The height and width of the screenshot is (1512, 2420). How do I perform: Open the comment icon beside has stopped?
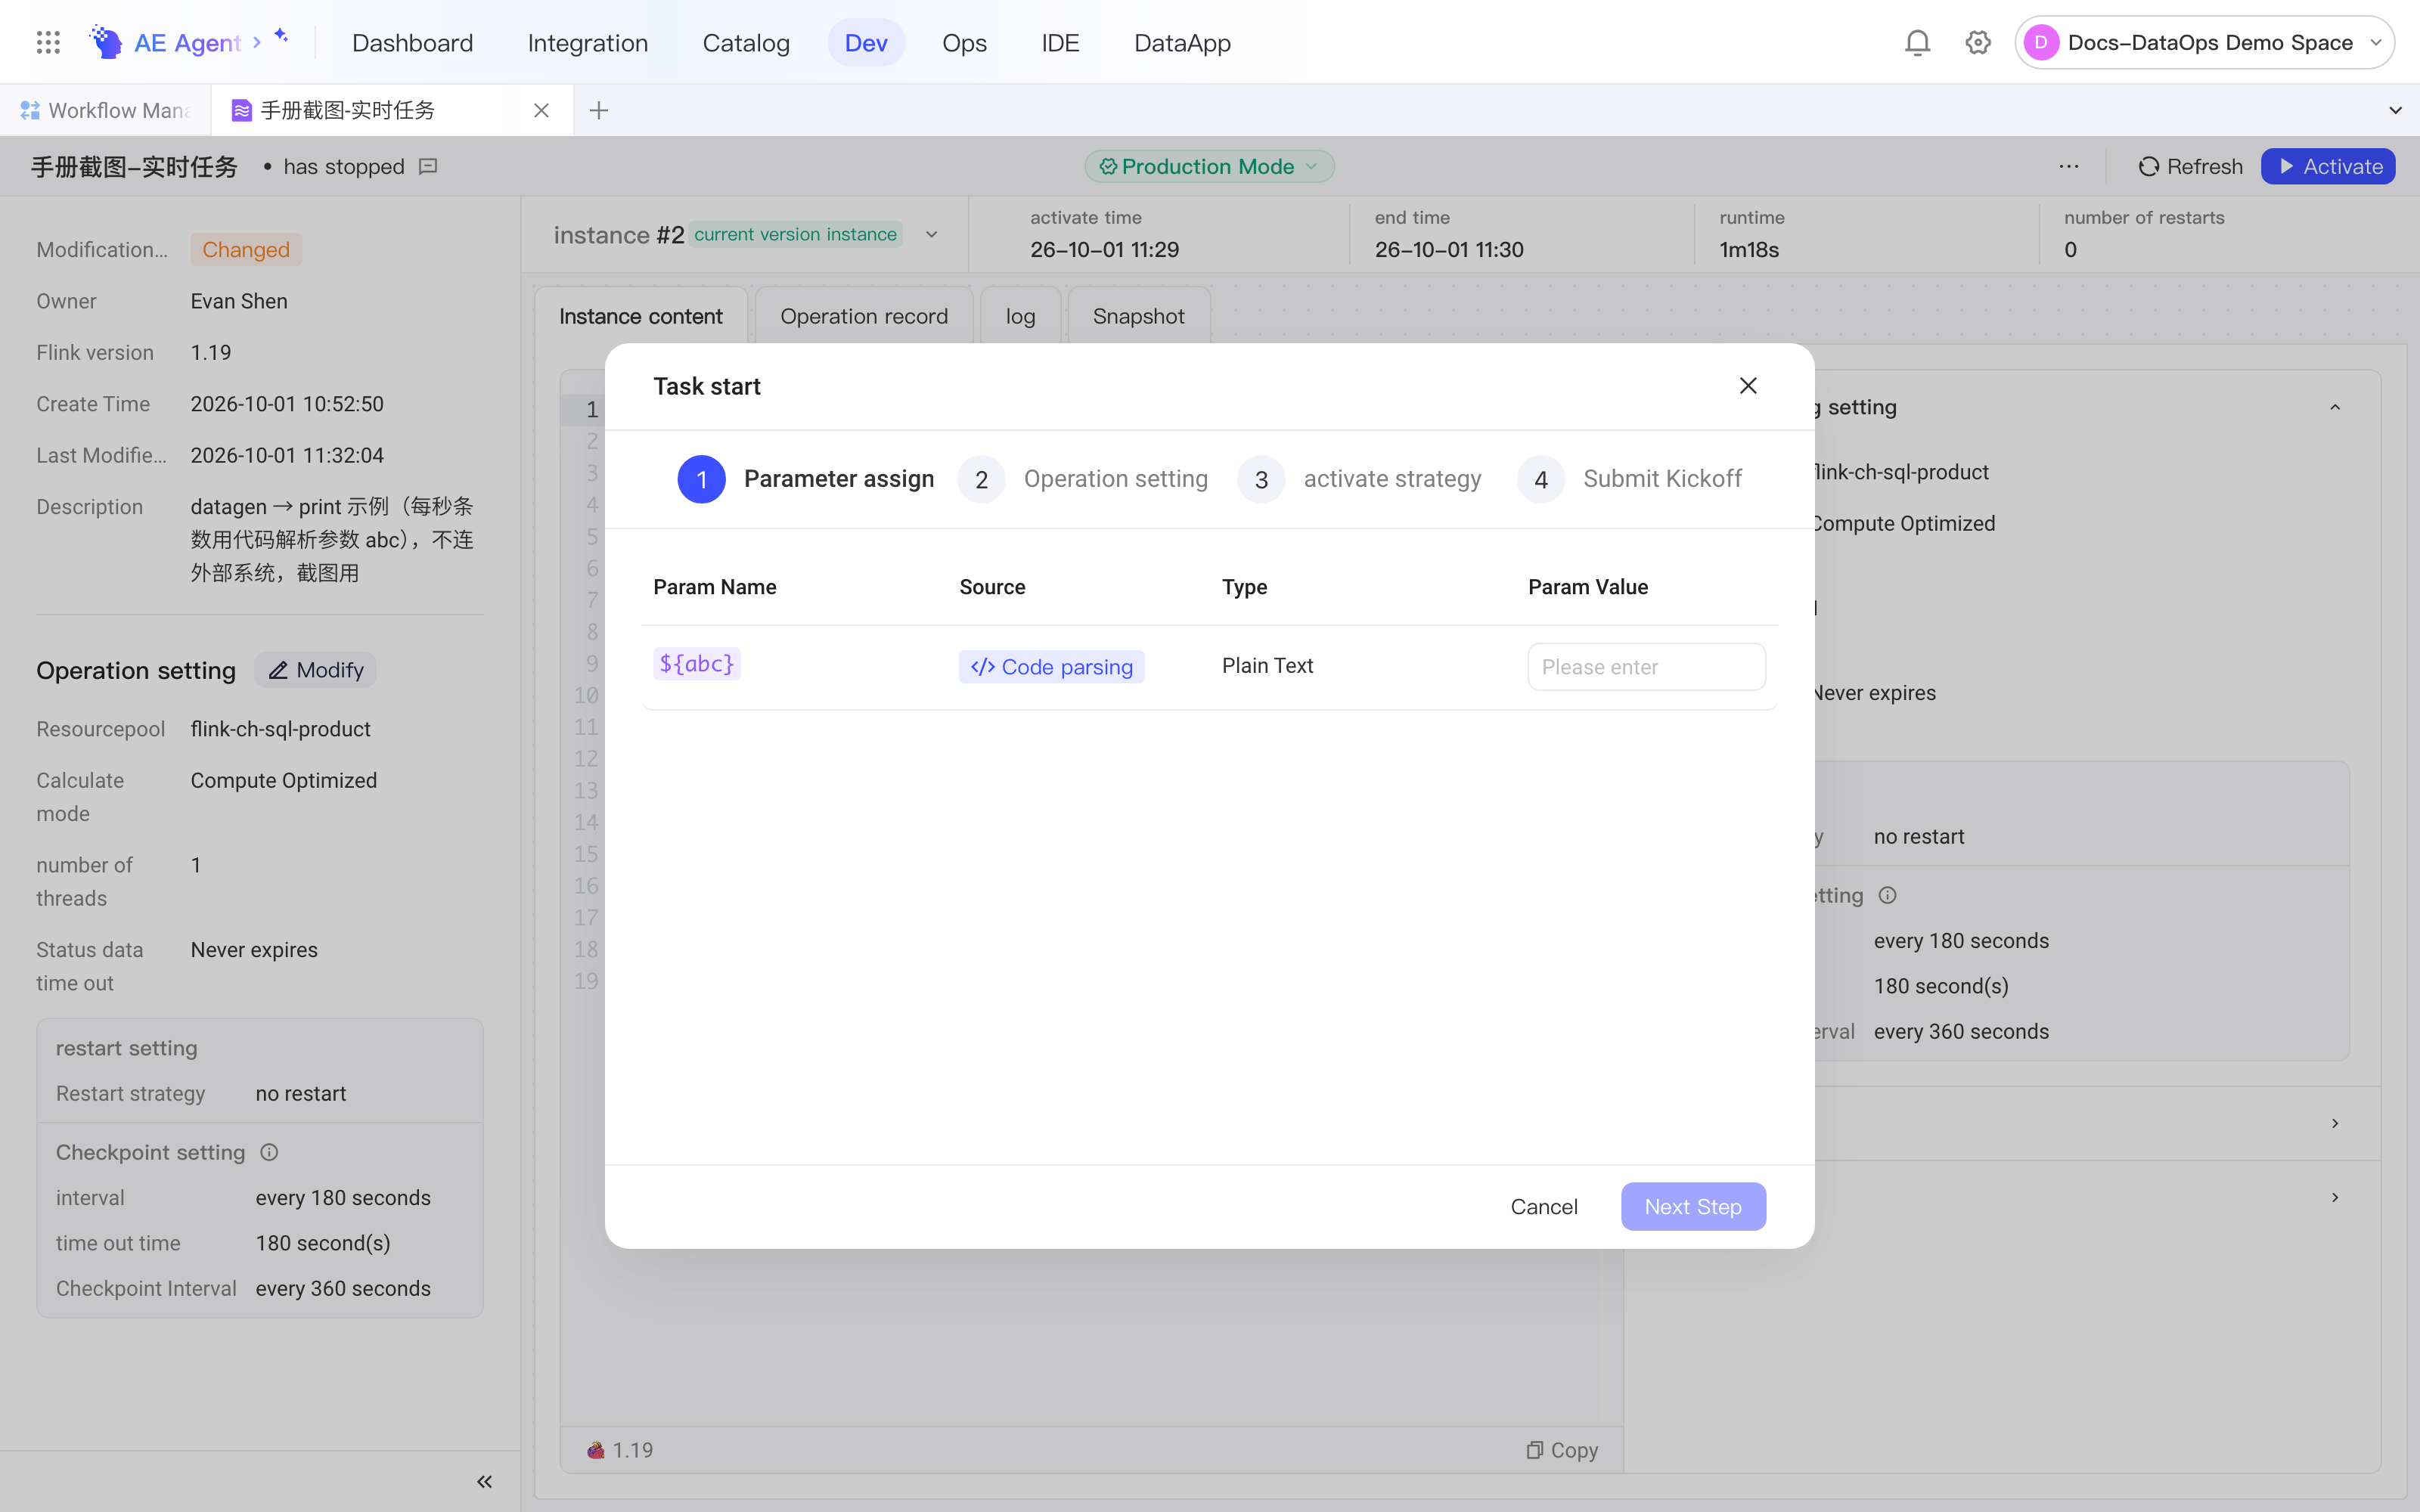tap(428, 166)
